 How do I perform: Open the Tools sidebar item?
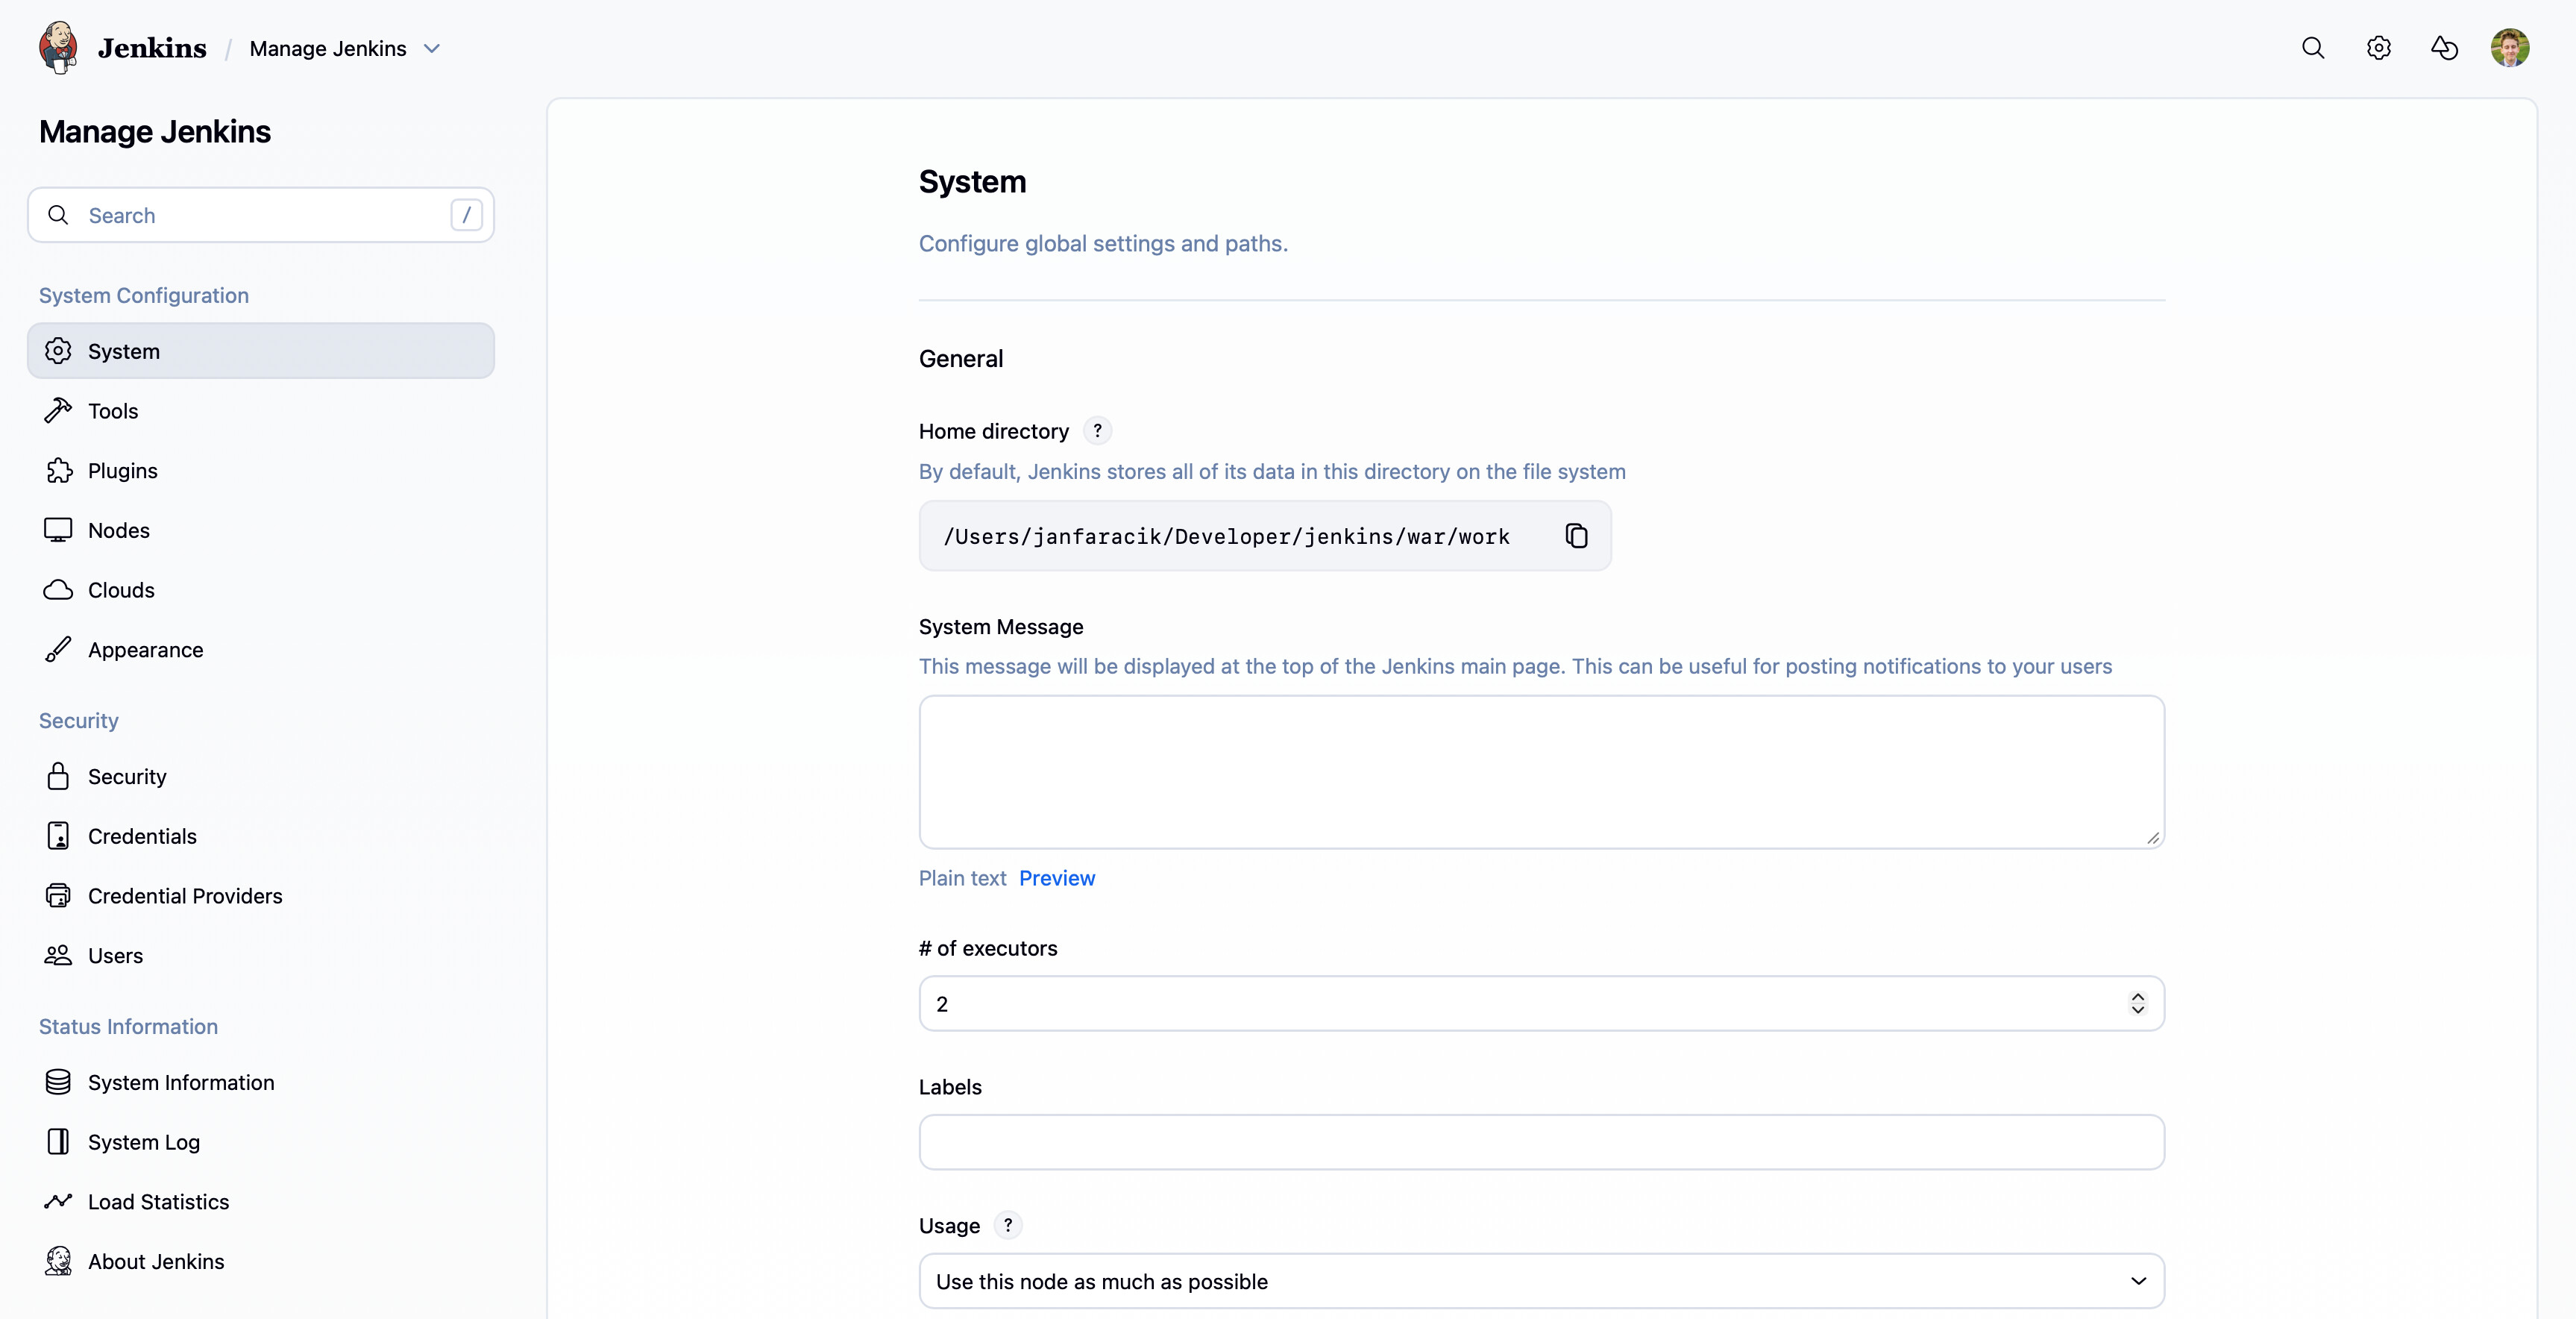click(x=112, y=411)
